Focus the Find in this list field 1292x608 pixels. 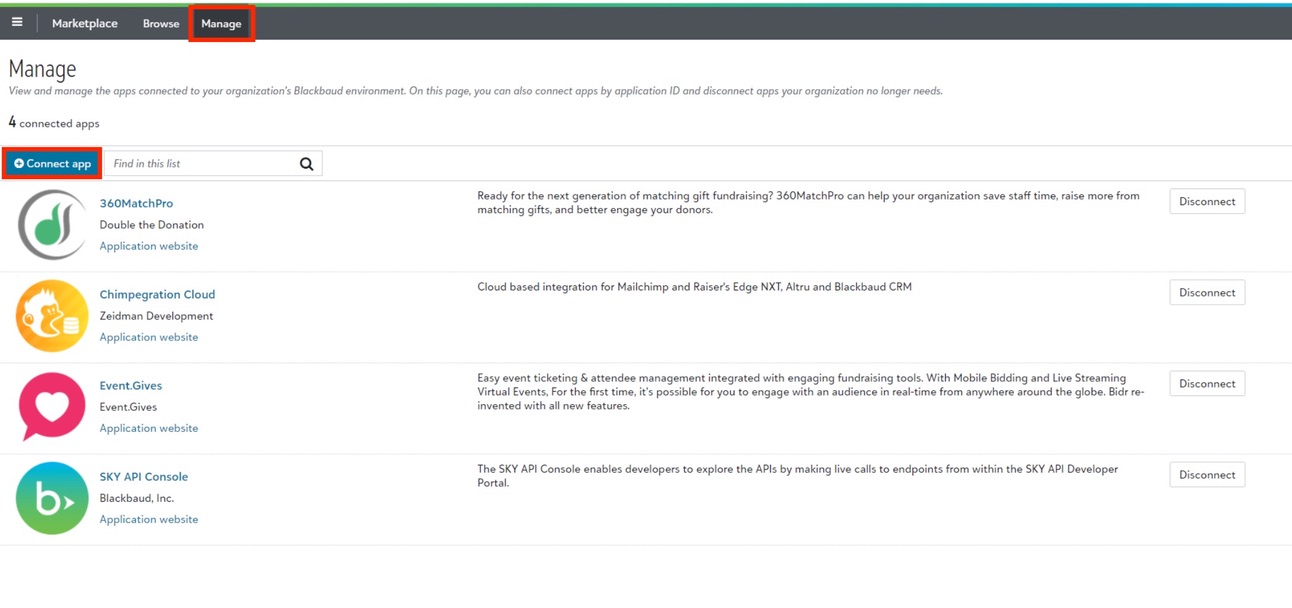[203, 164]
